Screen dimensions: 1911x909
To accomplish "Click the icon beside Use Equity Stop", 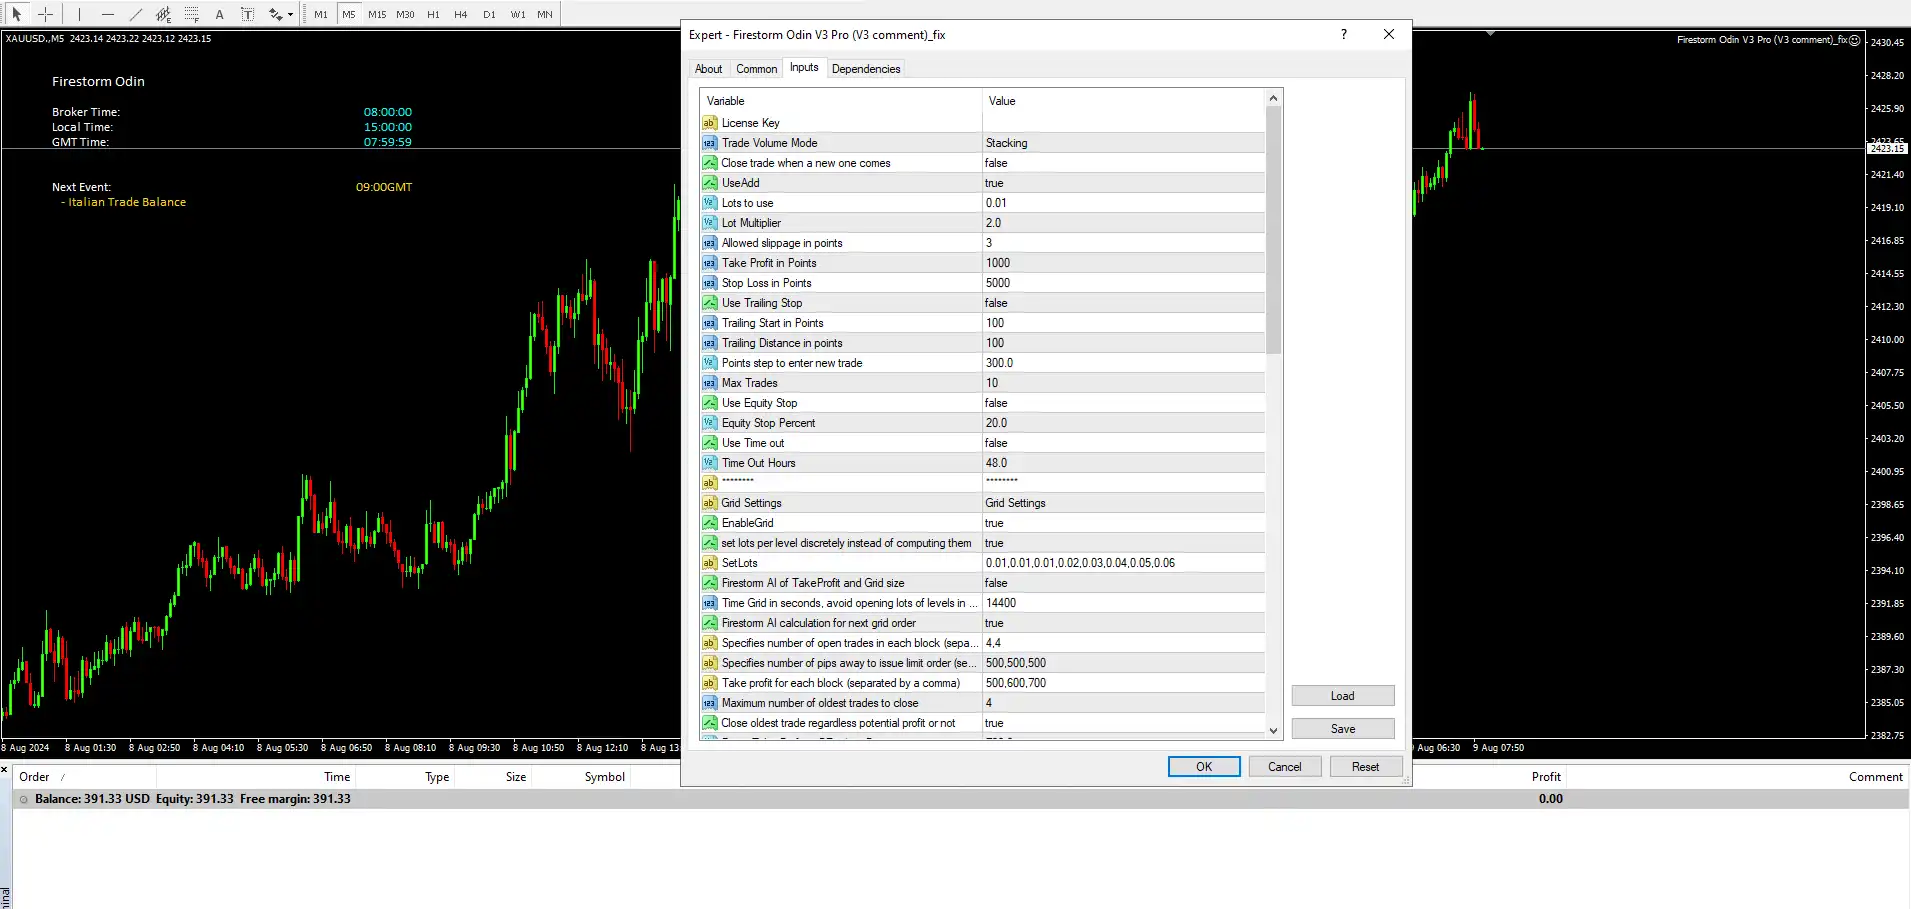I will (709, 403).
